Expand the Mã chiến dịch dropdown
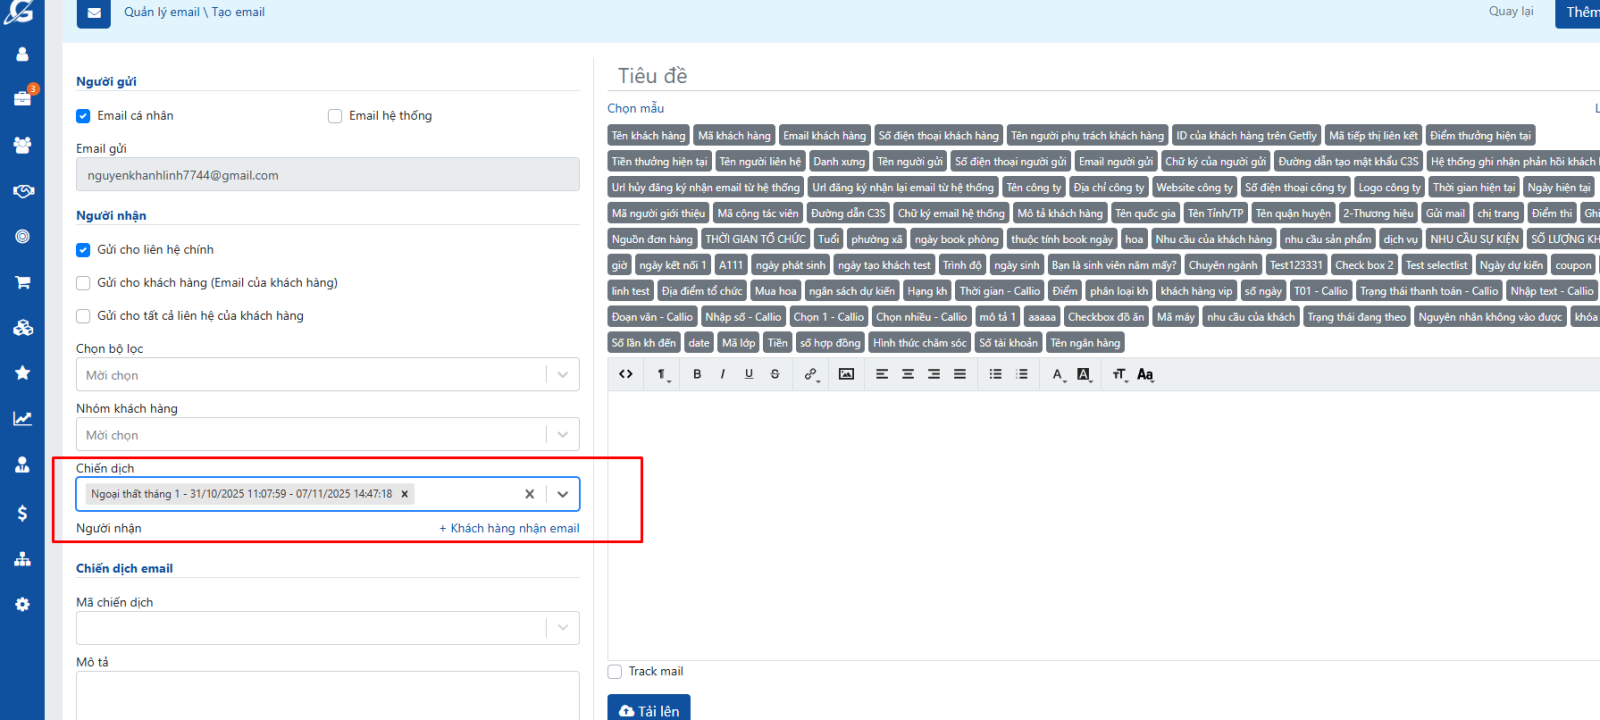 (x=562, y=628)
